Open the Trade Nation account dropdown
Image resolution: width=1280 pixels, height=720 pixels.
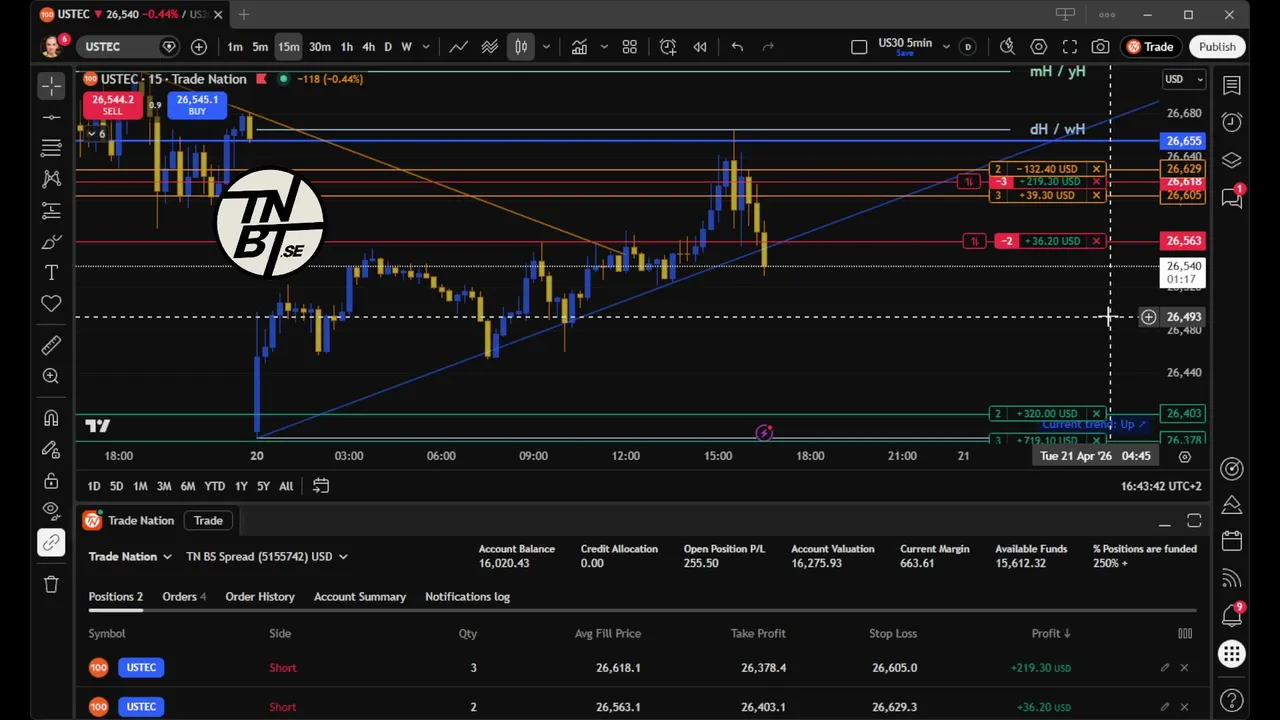pos(130,556)
